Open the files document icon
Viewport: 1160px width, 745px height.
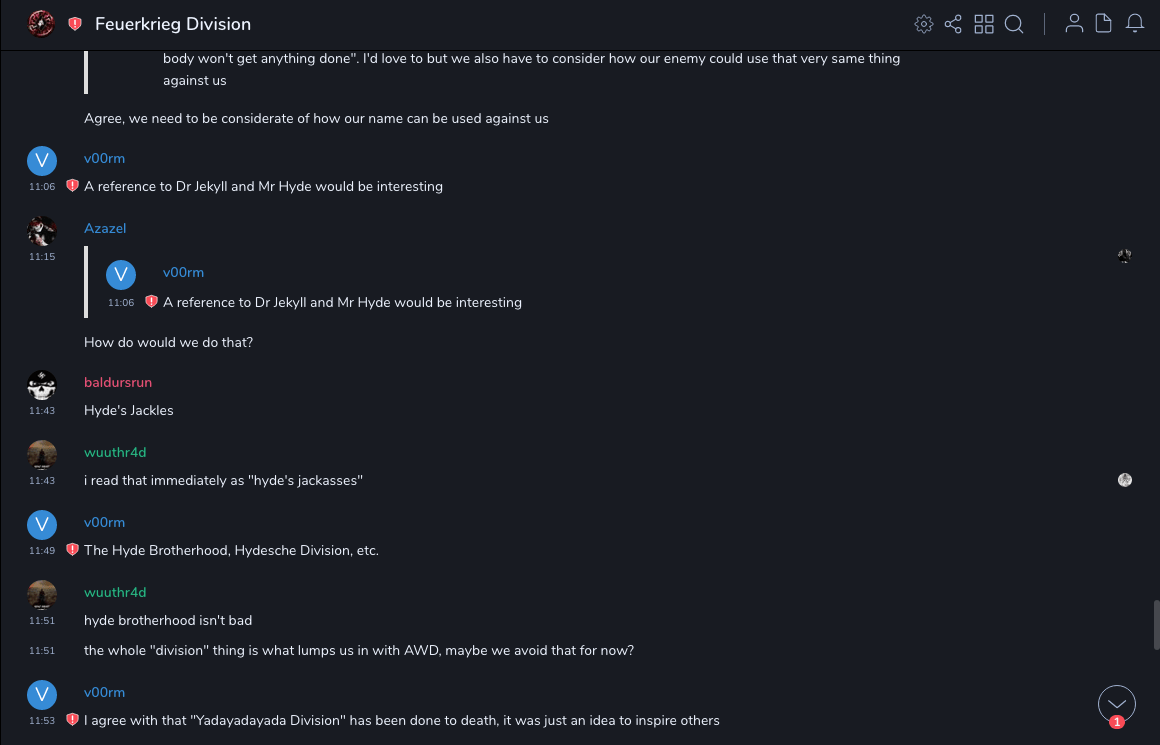click(1104, 24)
